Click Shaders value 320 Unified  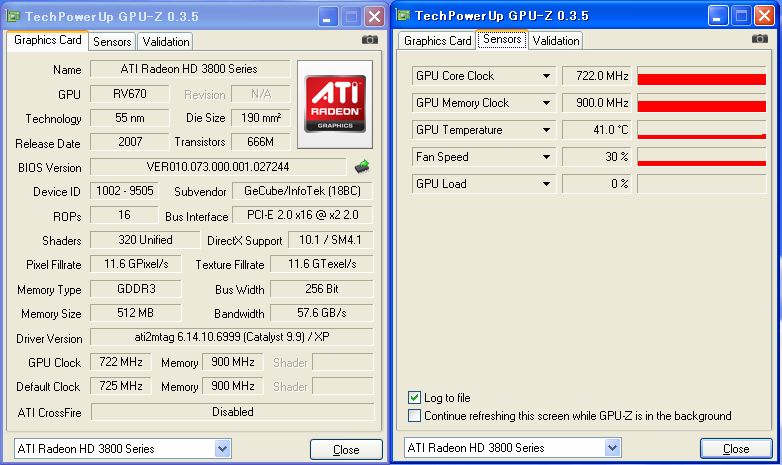click(145, 240)
